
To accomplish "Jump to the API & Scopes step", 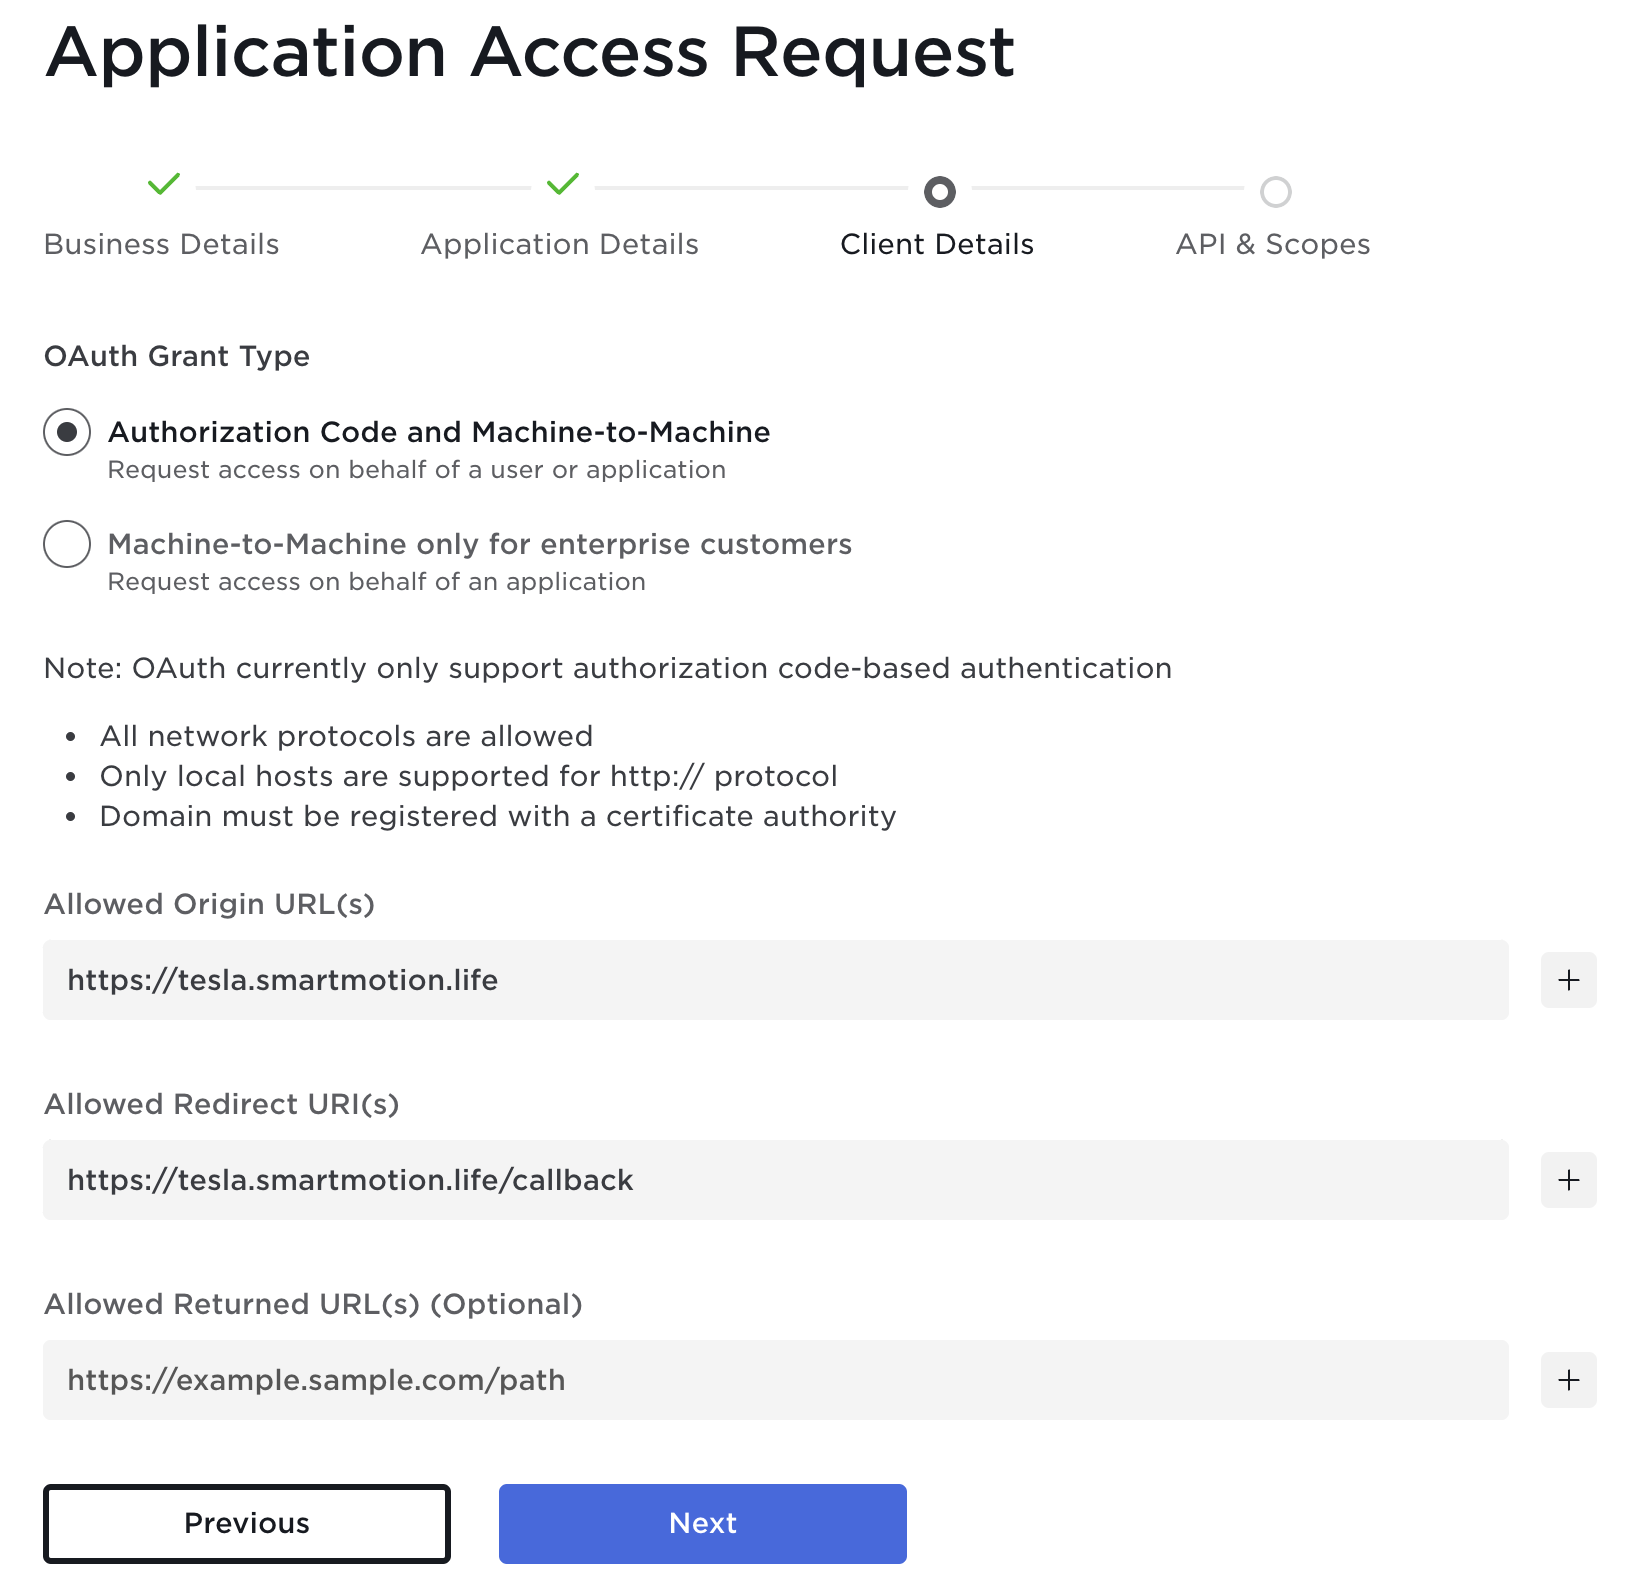I will coord(1272,243).
